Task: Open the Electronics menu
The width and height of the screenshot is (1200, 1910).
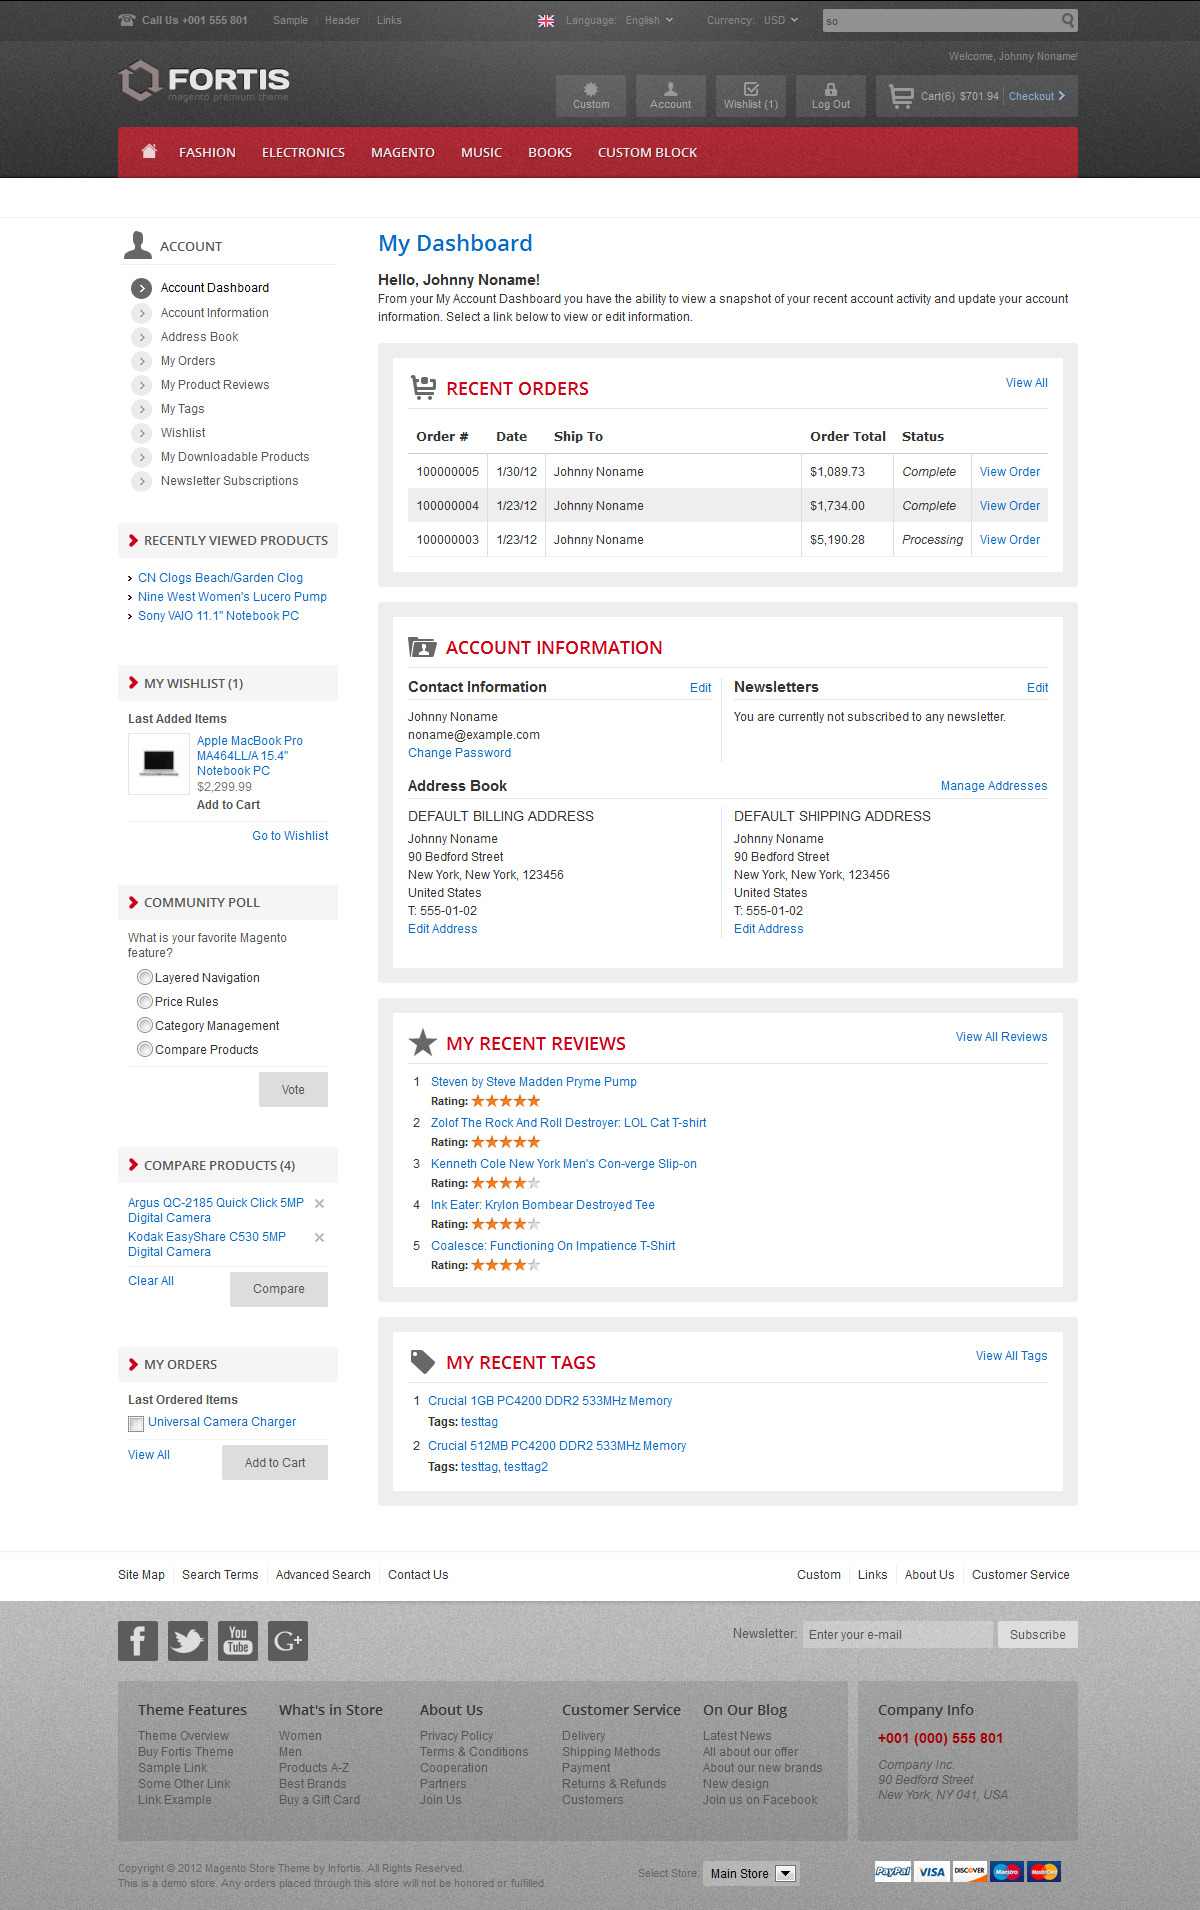Action: click(x=303, y=152)
